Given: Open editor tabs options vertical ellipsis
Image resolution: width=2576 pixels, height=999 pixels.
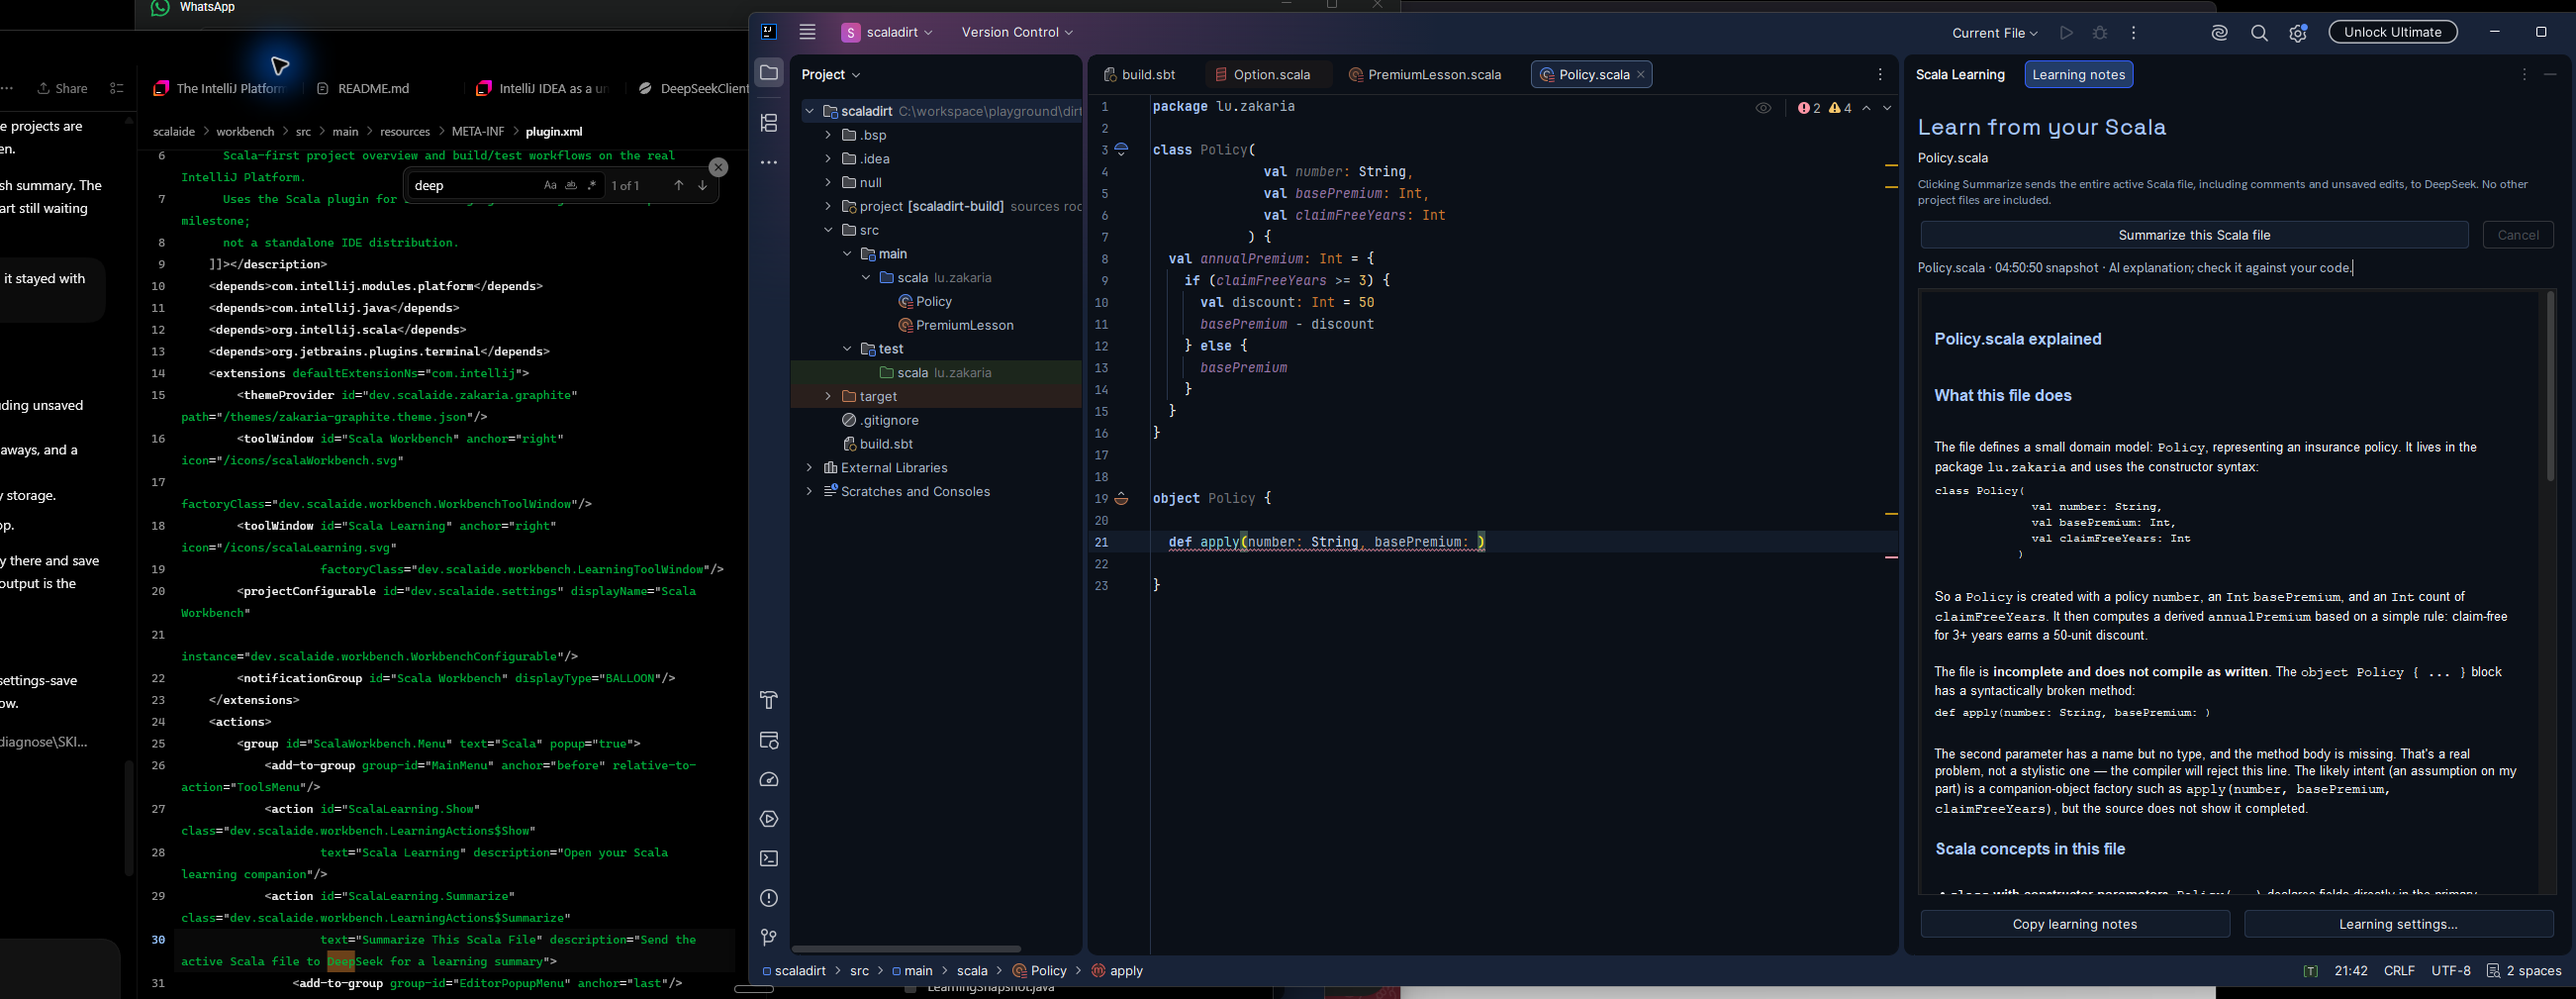Looking at the screenshot, I should click(1880, 74).
